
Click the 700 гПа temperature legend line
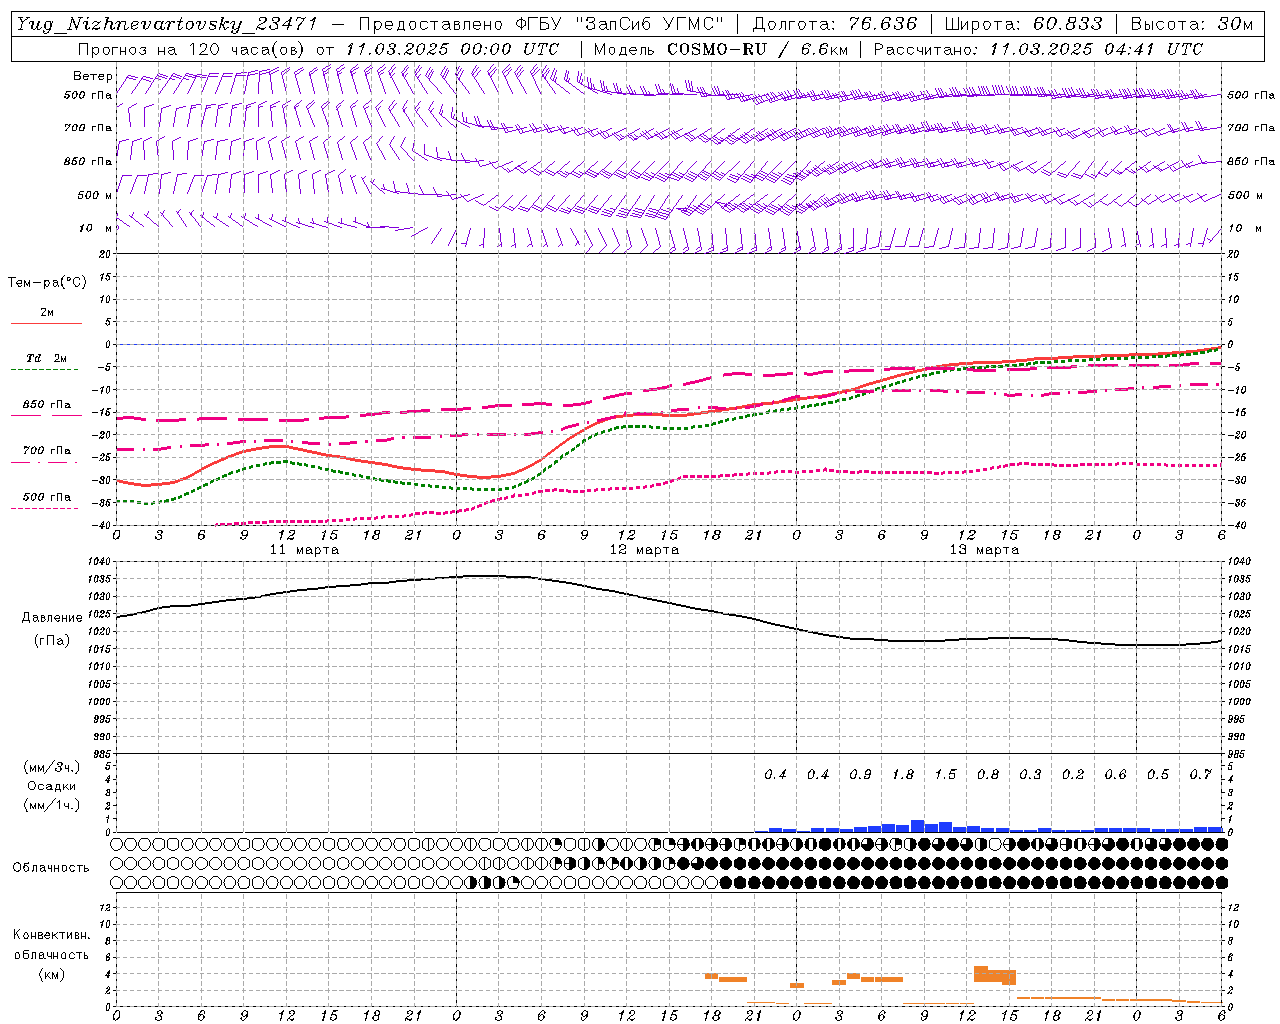[x=46, y=461]
